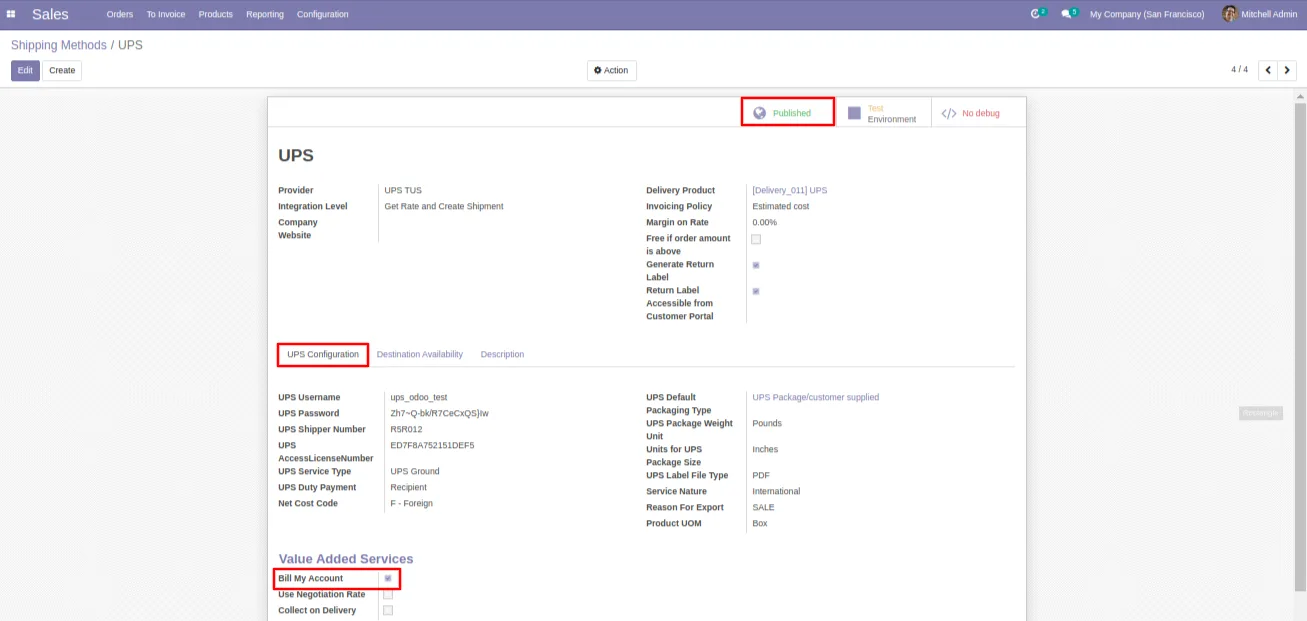This screenshot has width=1307, height=621.
Task: Click the UPS Ground service type value
Action: (415, 471)
